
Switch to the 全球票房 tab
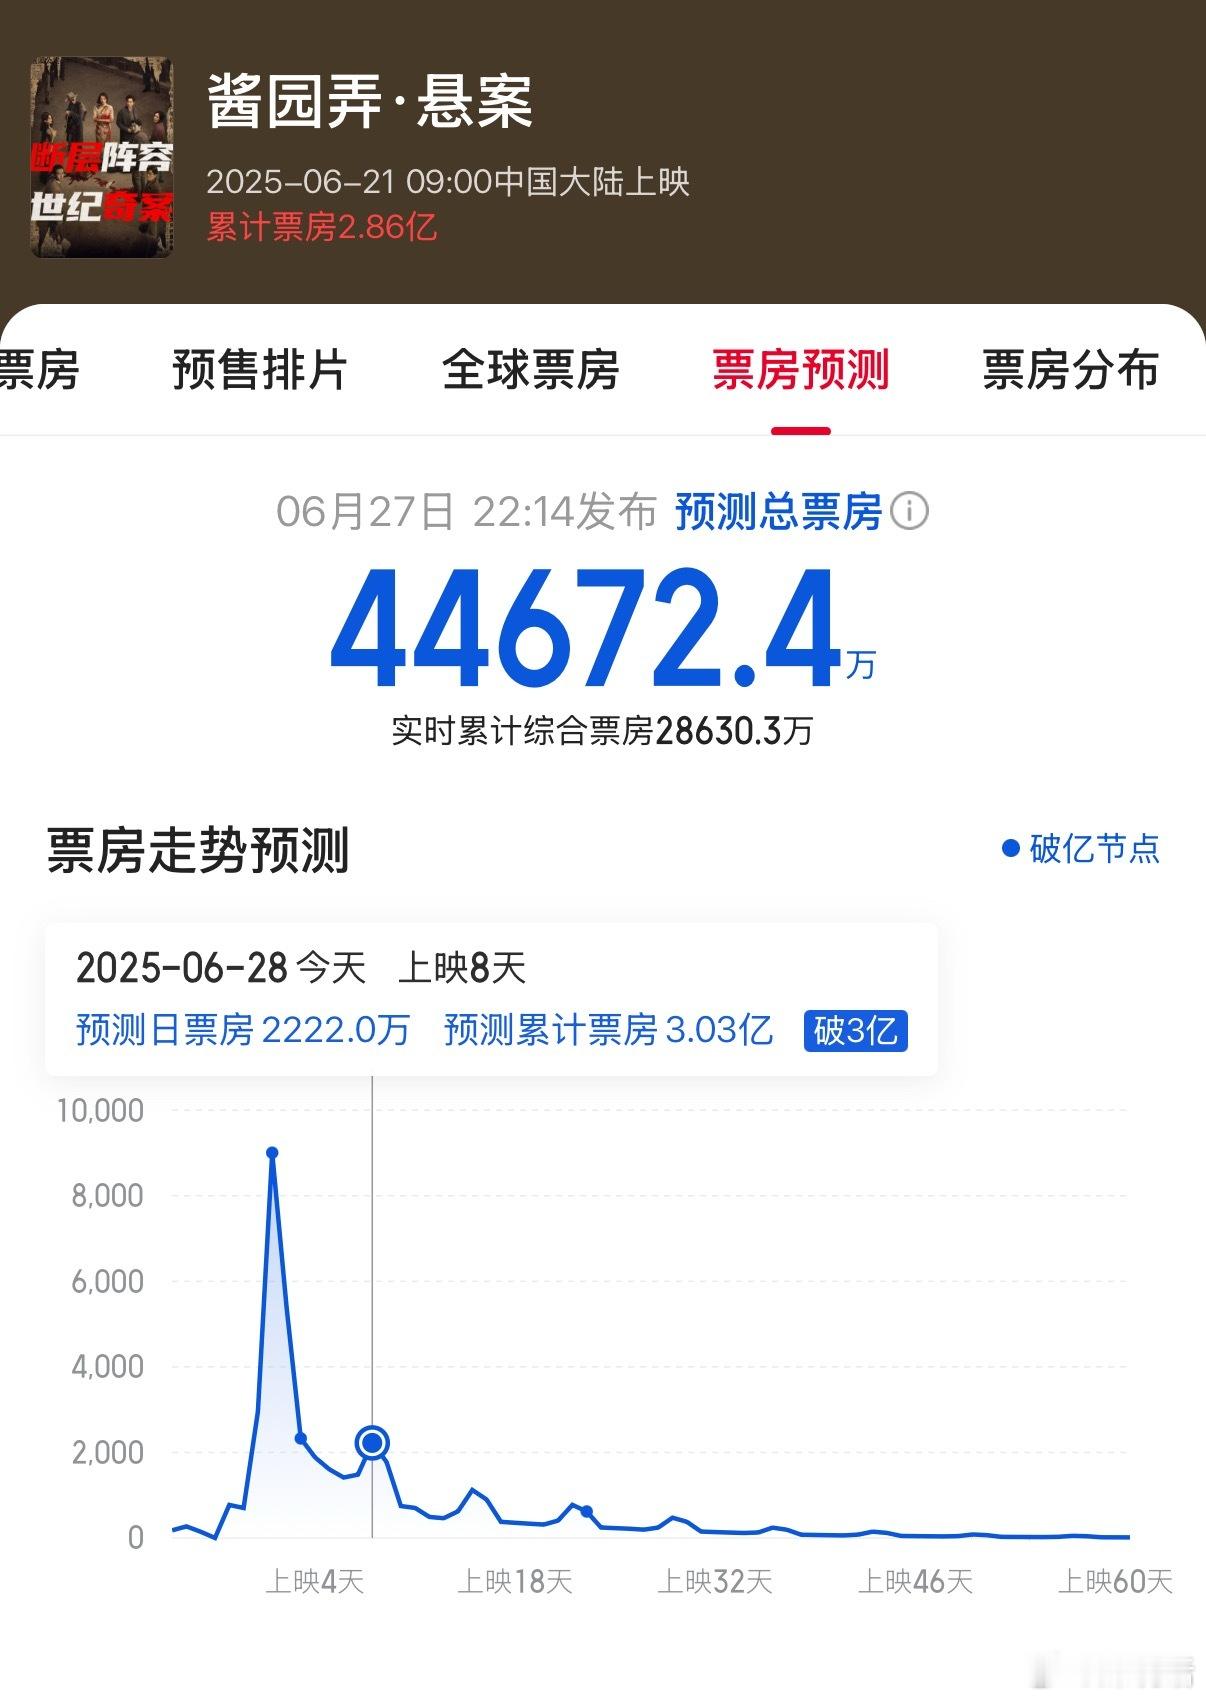tap(530, 370)
